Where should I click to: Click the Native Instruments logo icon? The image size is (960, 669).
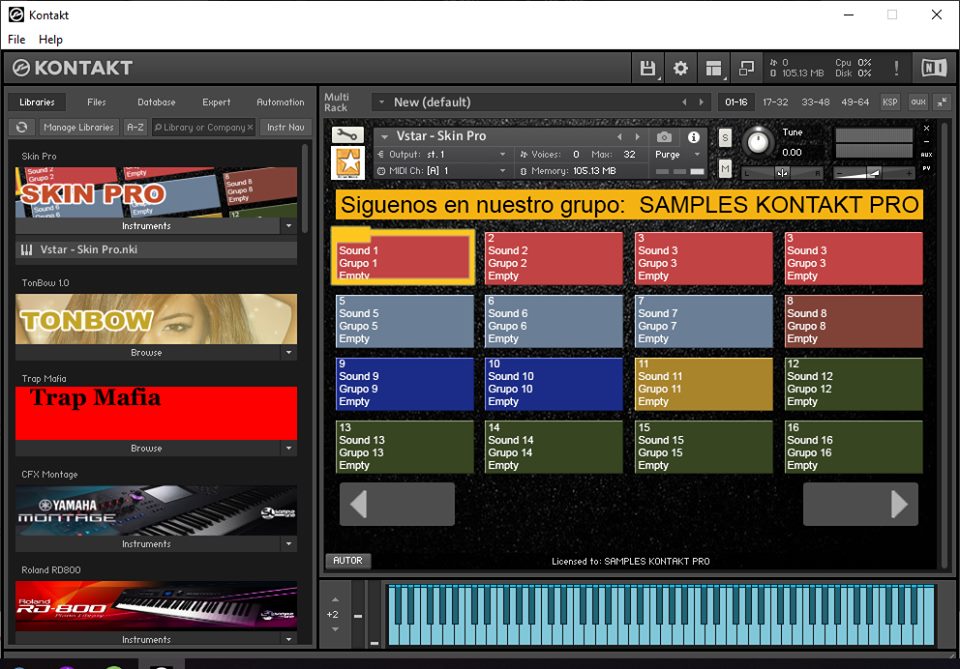click(x=936, y=67)
